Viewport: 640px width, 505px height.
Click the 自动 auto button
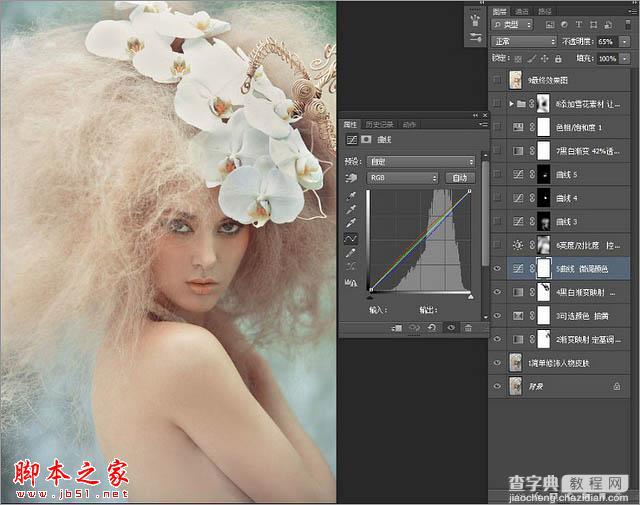(460, 178)
